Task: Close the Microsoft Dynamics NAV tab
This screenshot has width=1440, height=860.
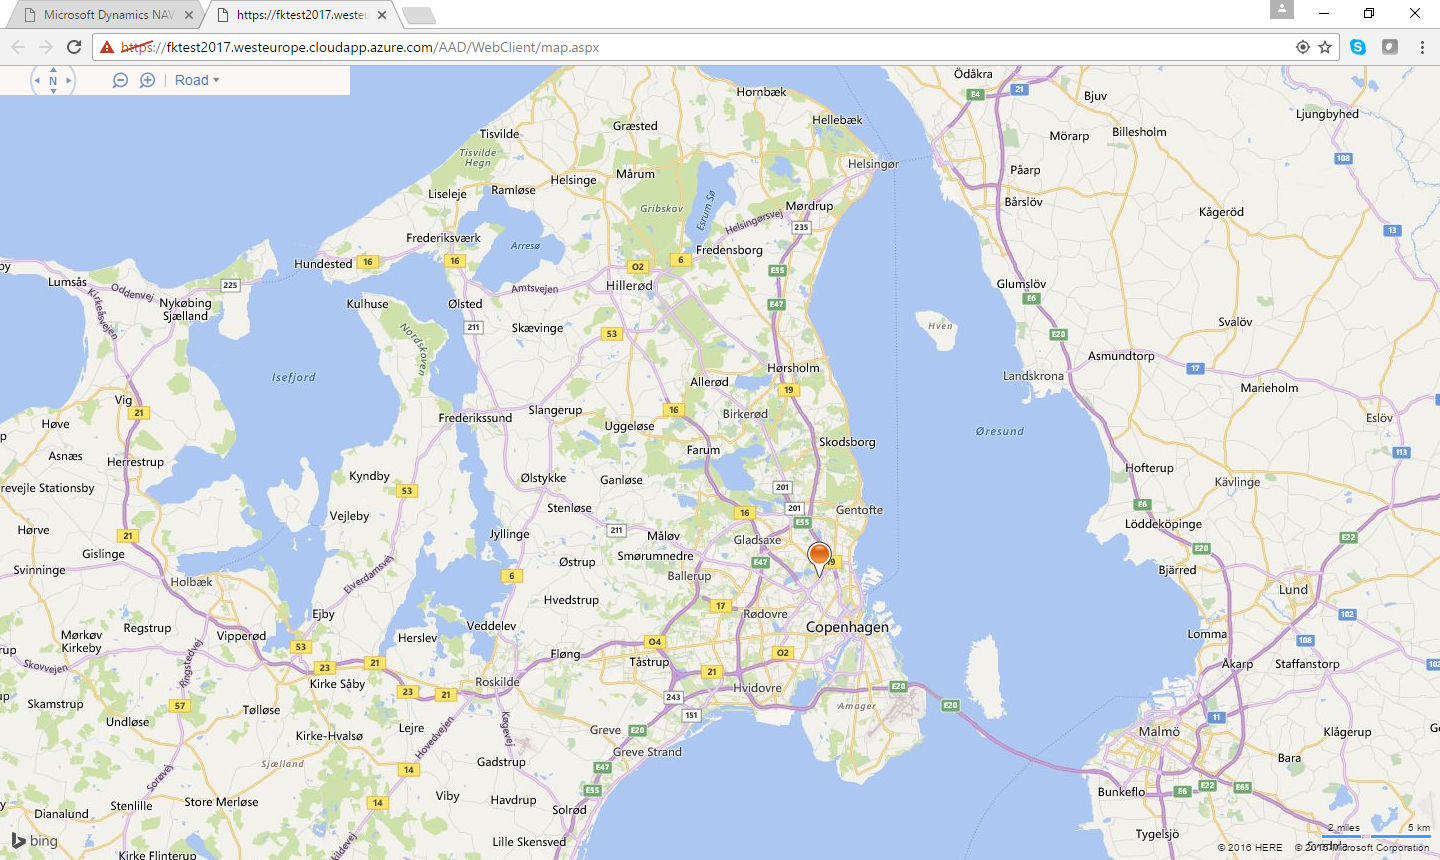Action: coord(189,15)
